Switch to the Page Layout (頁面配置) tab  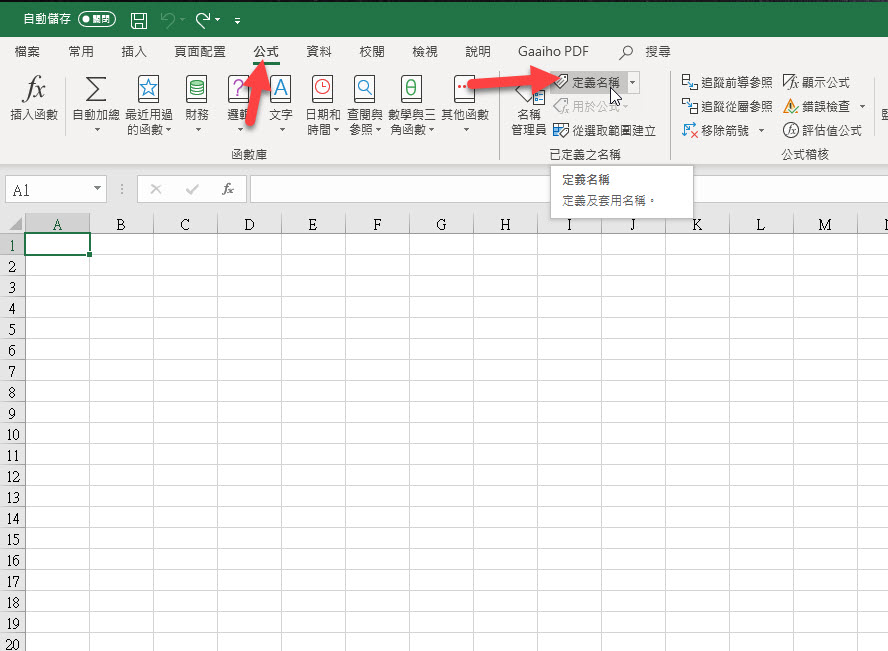[199, 52]
